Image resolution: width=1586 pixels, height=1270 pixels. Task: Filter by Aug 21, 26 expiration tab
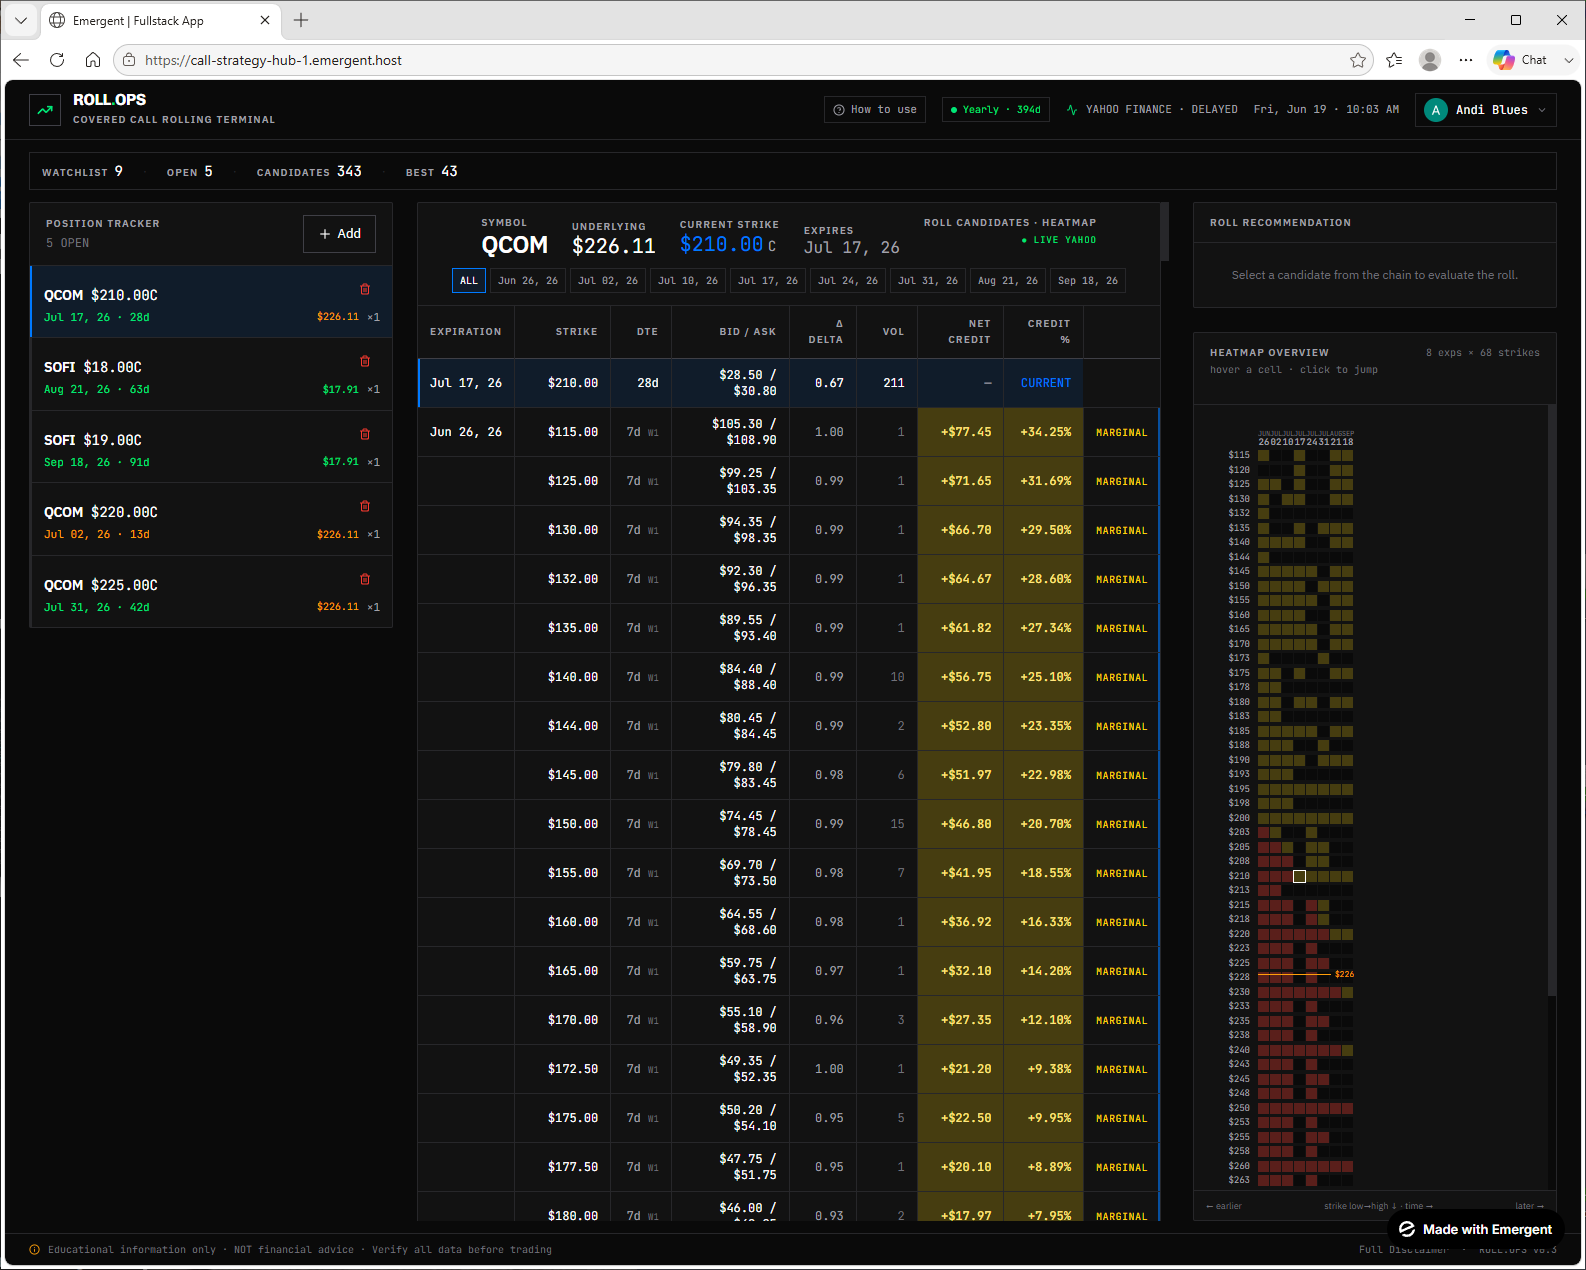point(1008,281)
